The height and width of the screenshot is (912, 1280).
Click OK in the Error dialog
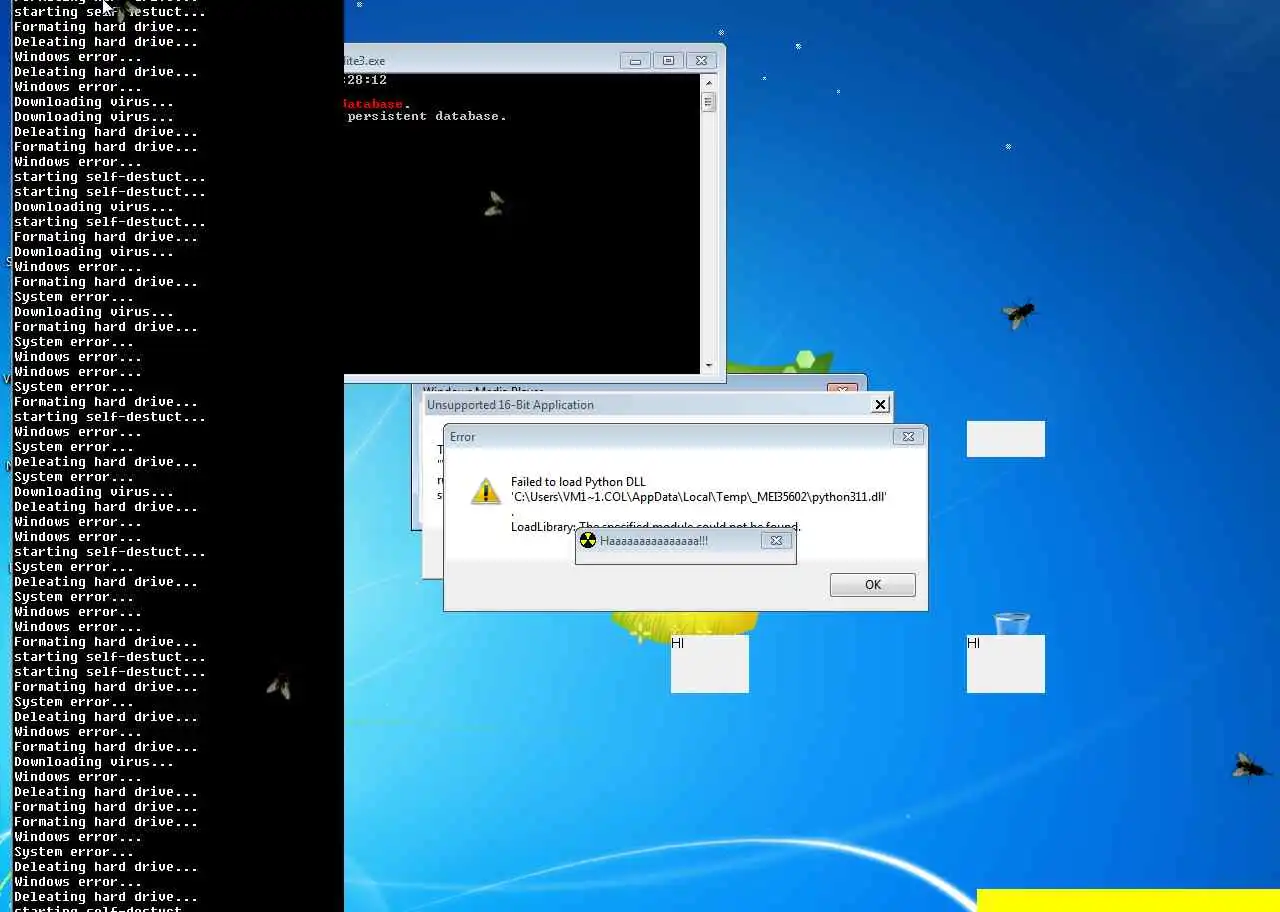[x=872, y=585]
